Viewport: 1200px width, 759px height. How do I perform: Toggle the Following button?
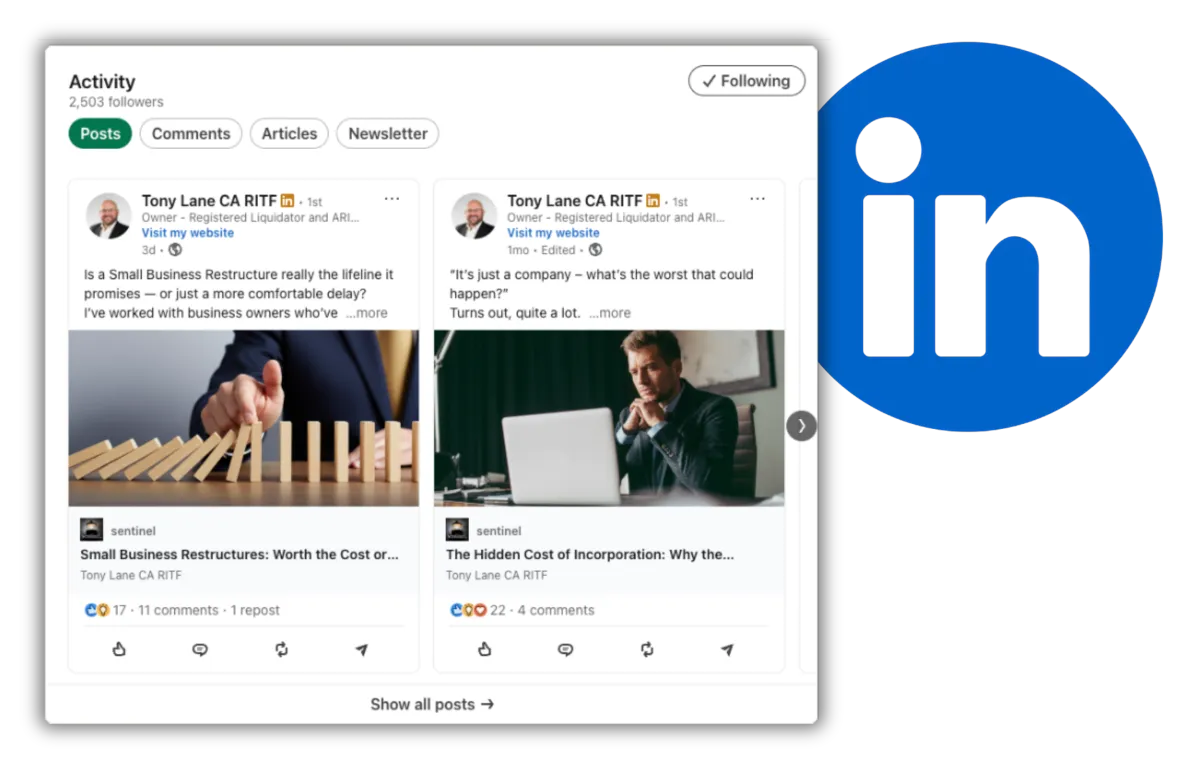click(746, 81)
